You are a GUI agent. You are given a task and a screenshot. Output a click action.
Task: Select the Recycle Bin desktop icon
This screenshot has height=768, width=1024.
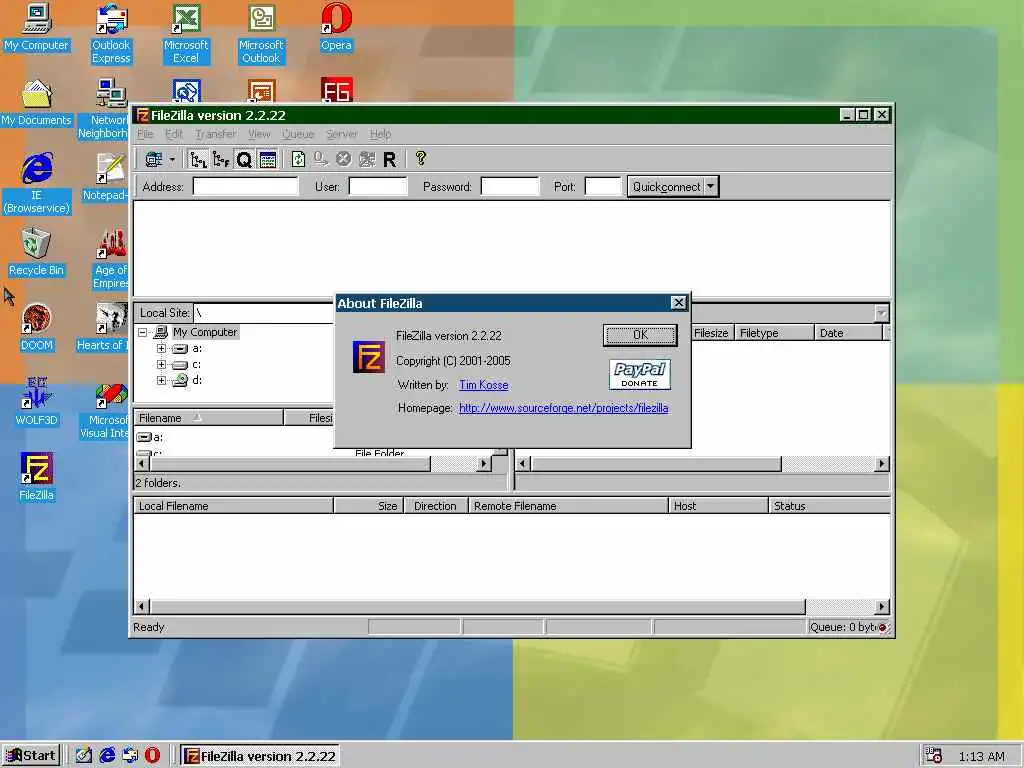point(36,253)
